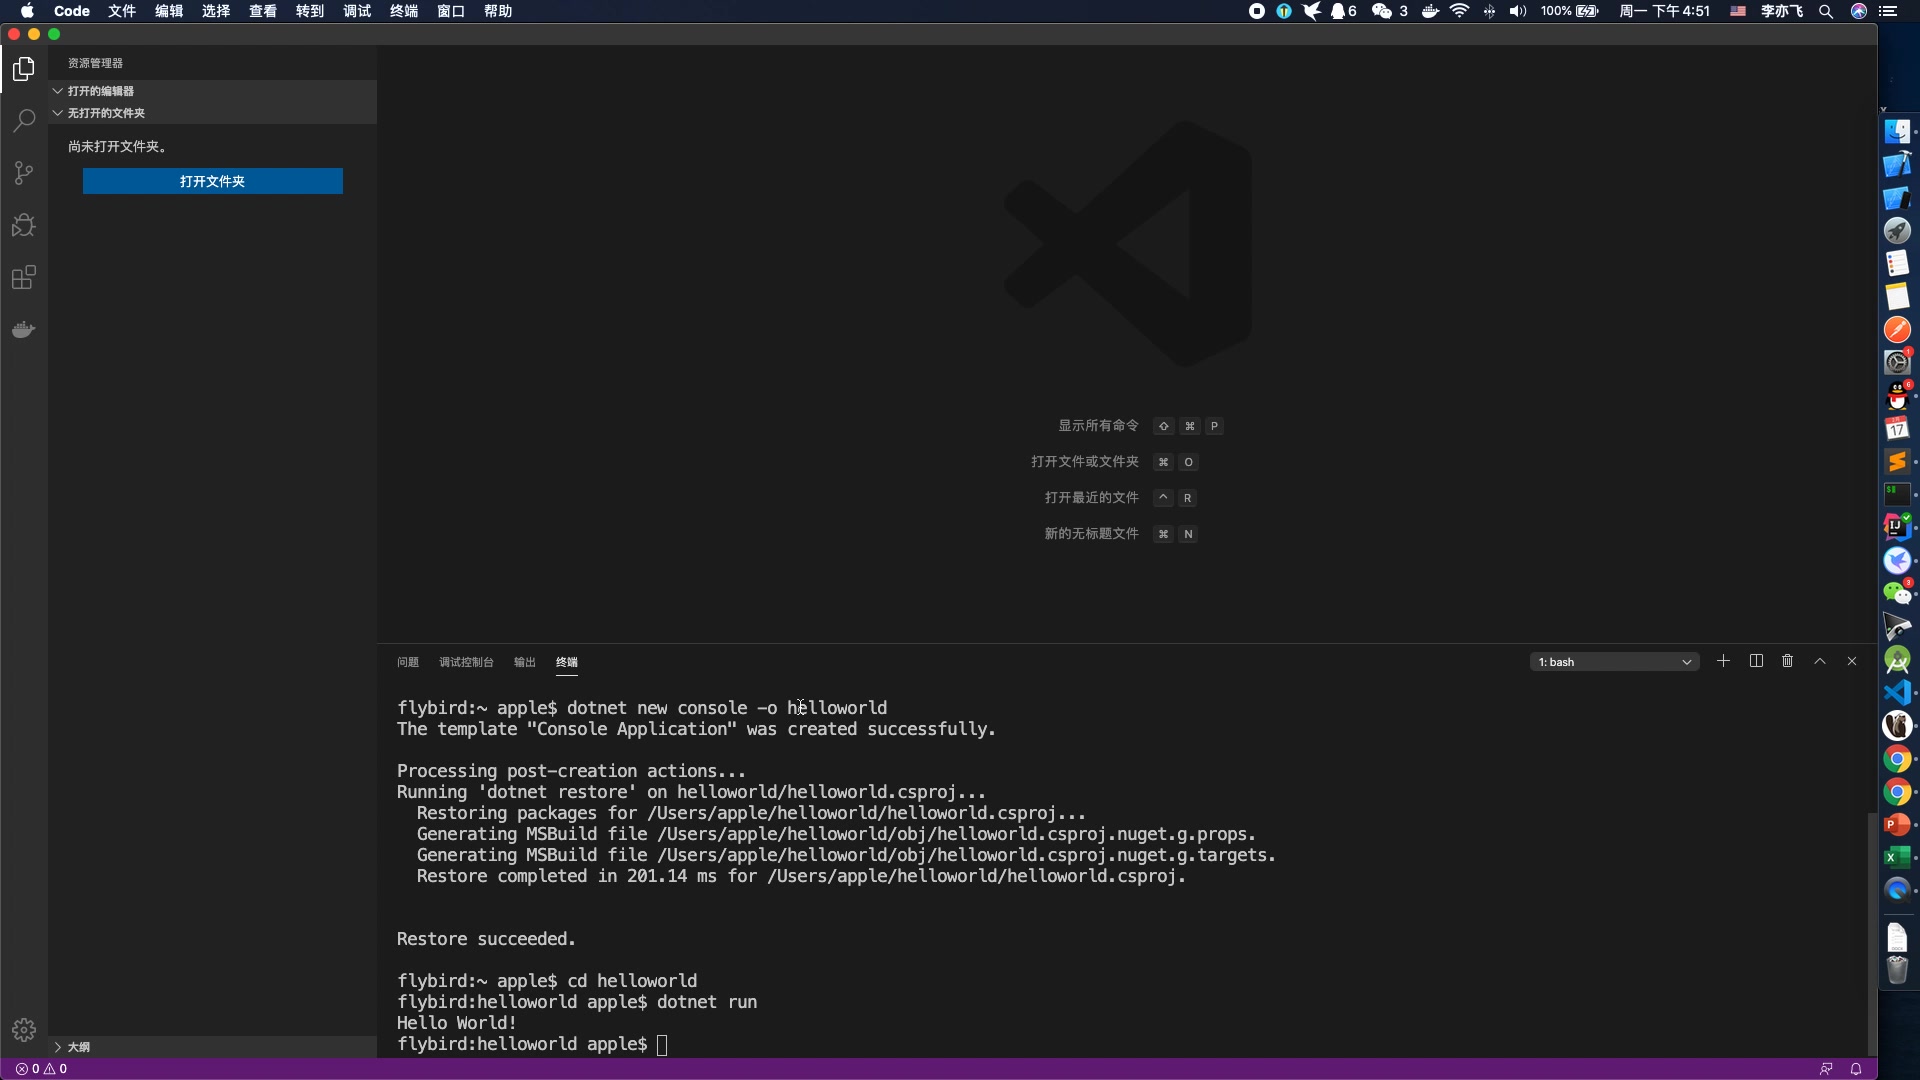Viewport: 1920px width, 1080px height.
Task: Open the 编辑 menu
Action: tap(169, 11)
